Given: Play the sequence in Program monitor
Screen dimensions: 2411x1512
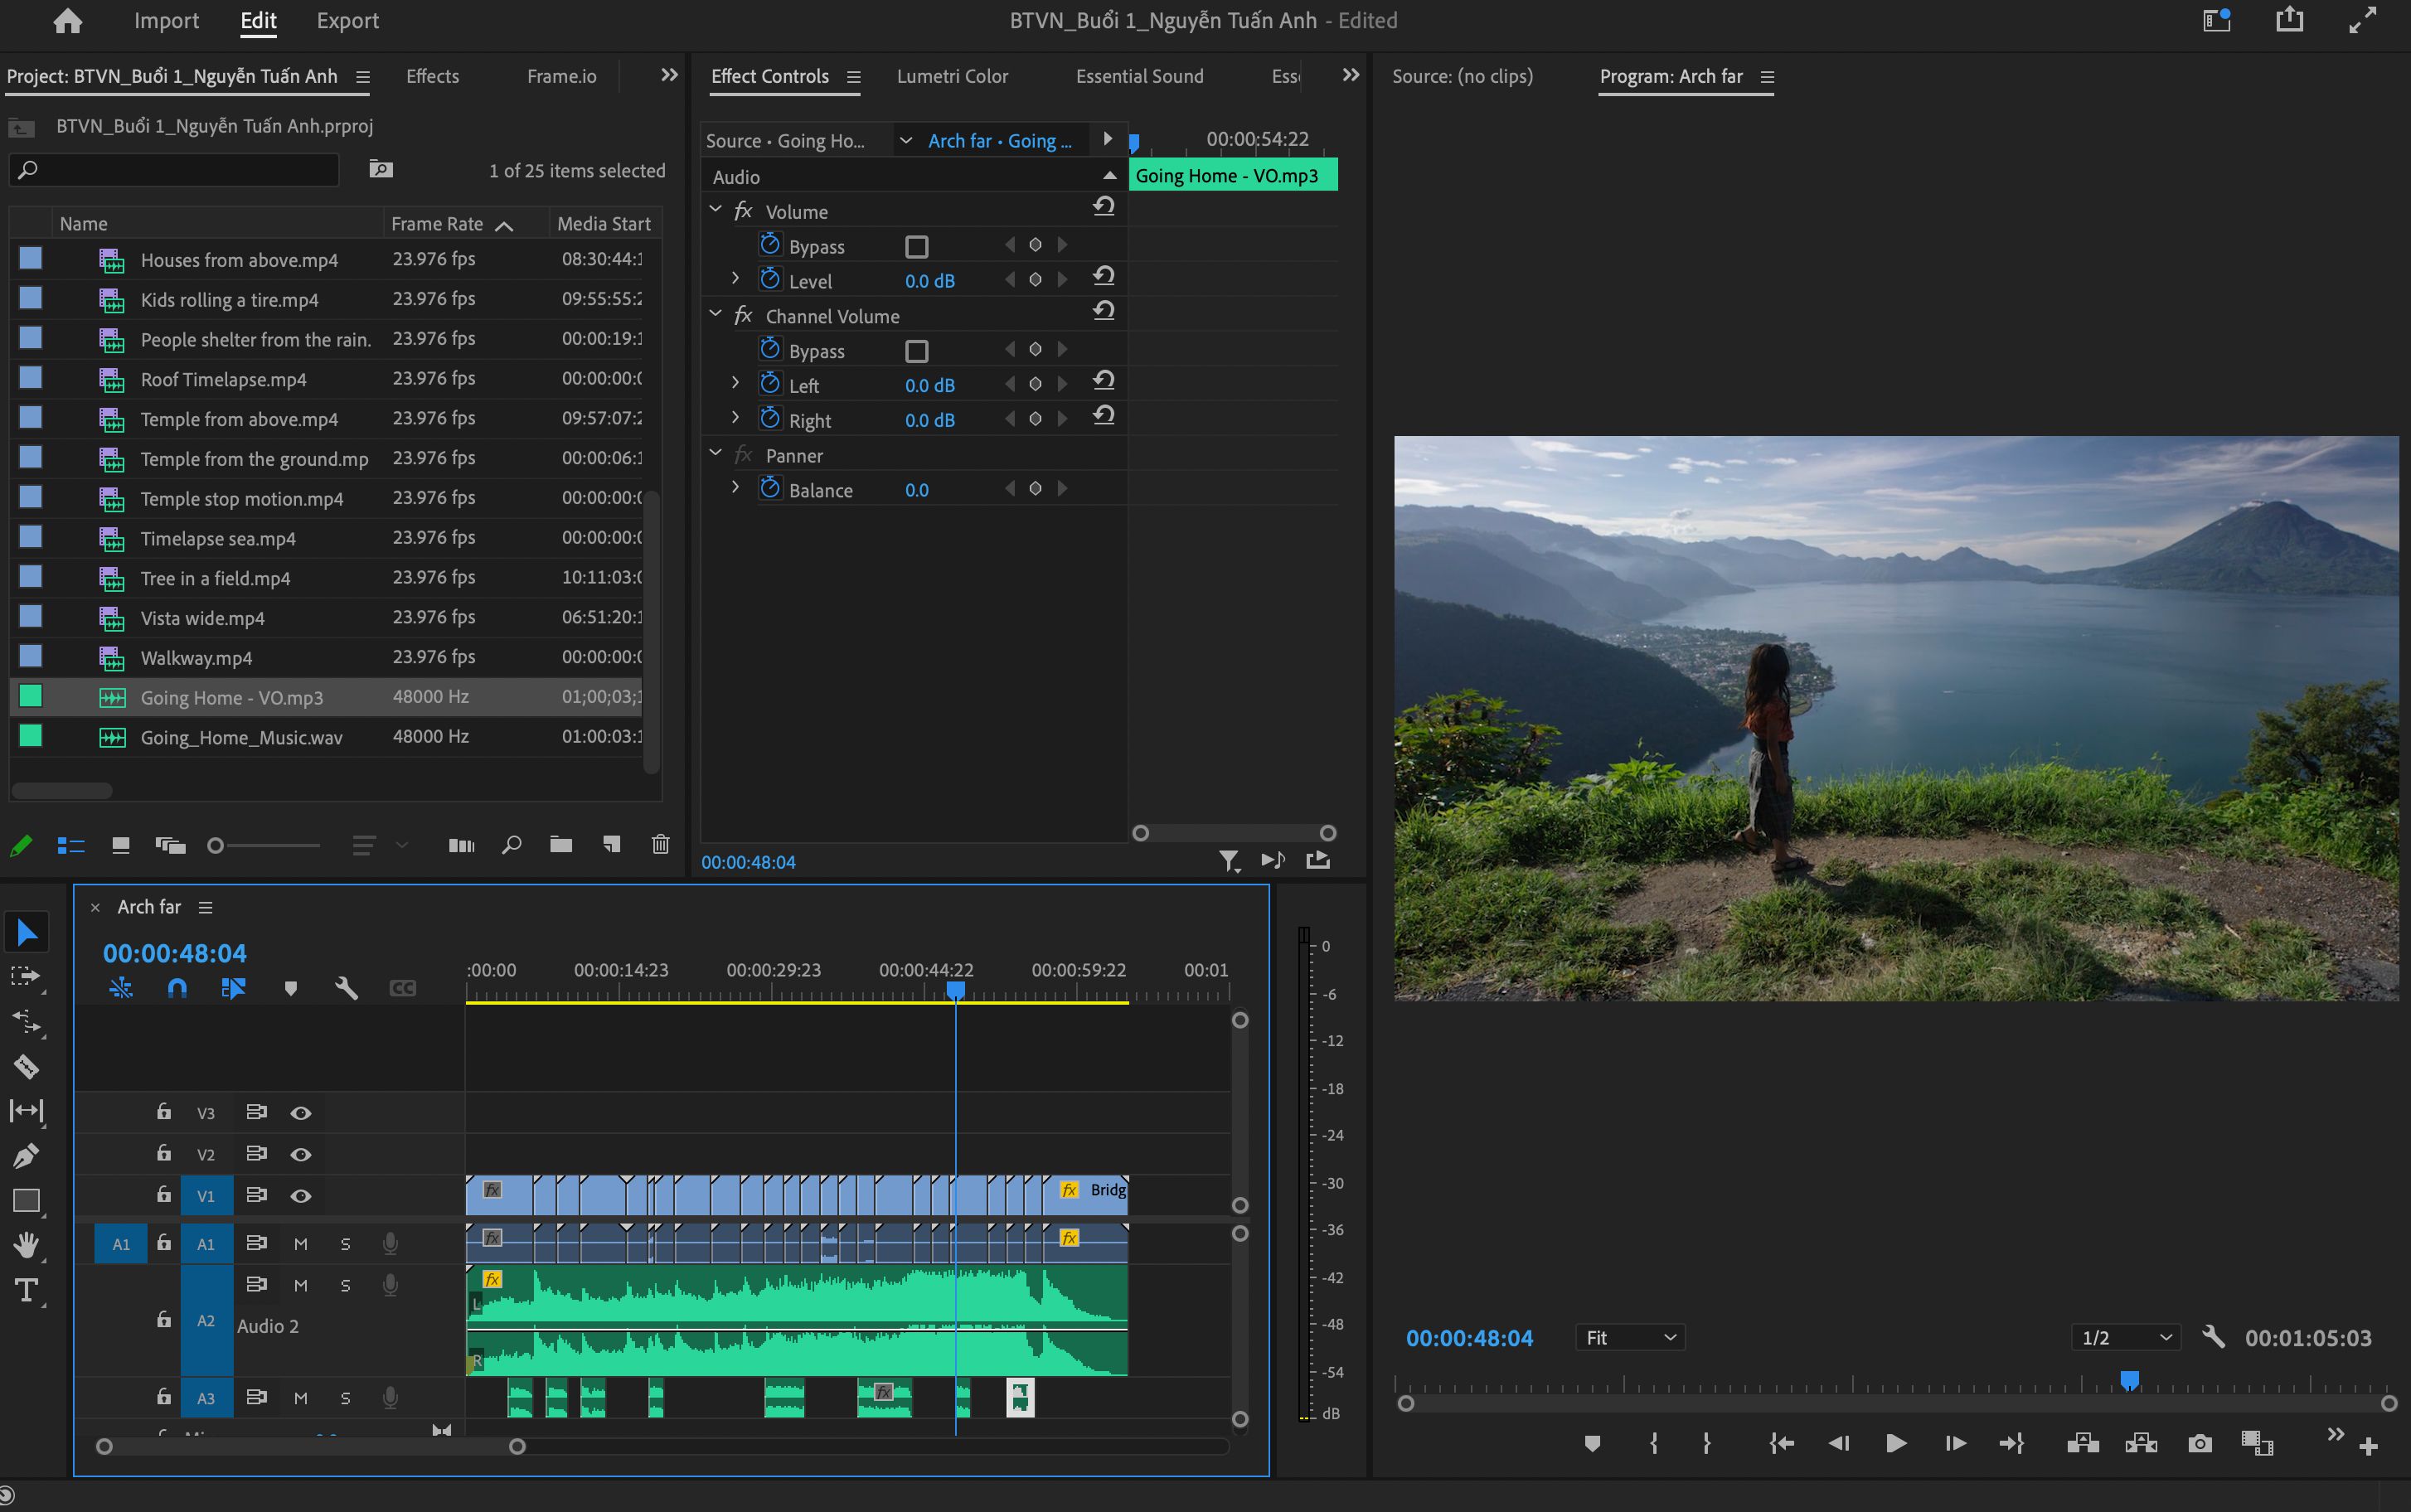Looking at the screenshot, I should [1895, 1443].
